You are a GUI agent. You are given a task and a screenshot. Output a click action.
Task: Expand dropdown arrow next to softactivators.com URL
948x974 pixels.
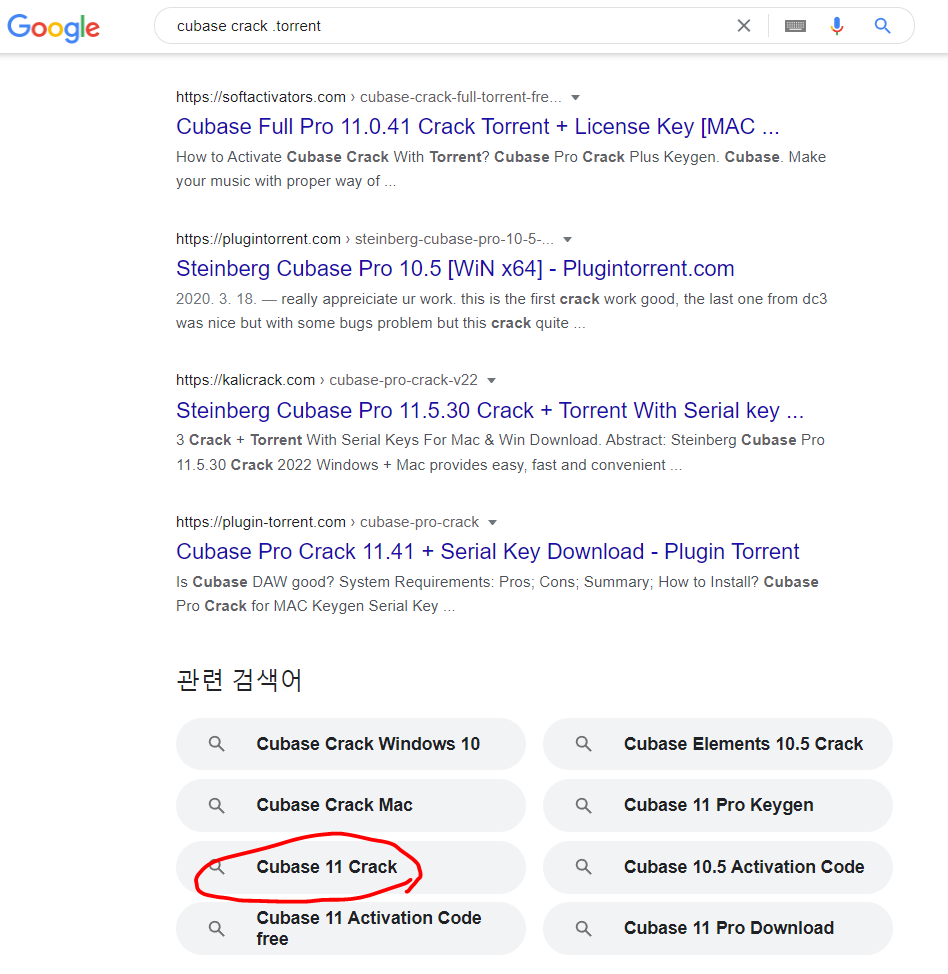[x=575, y=98]
